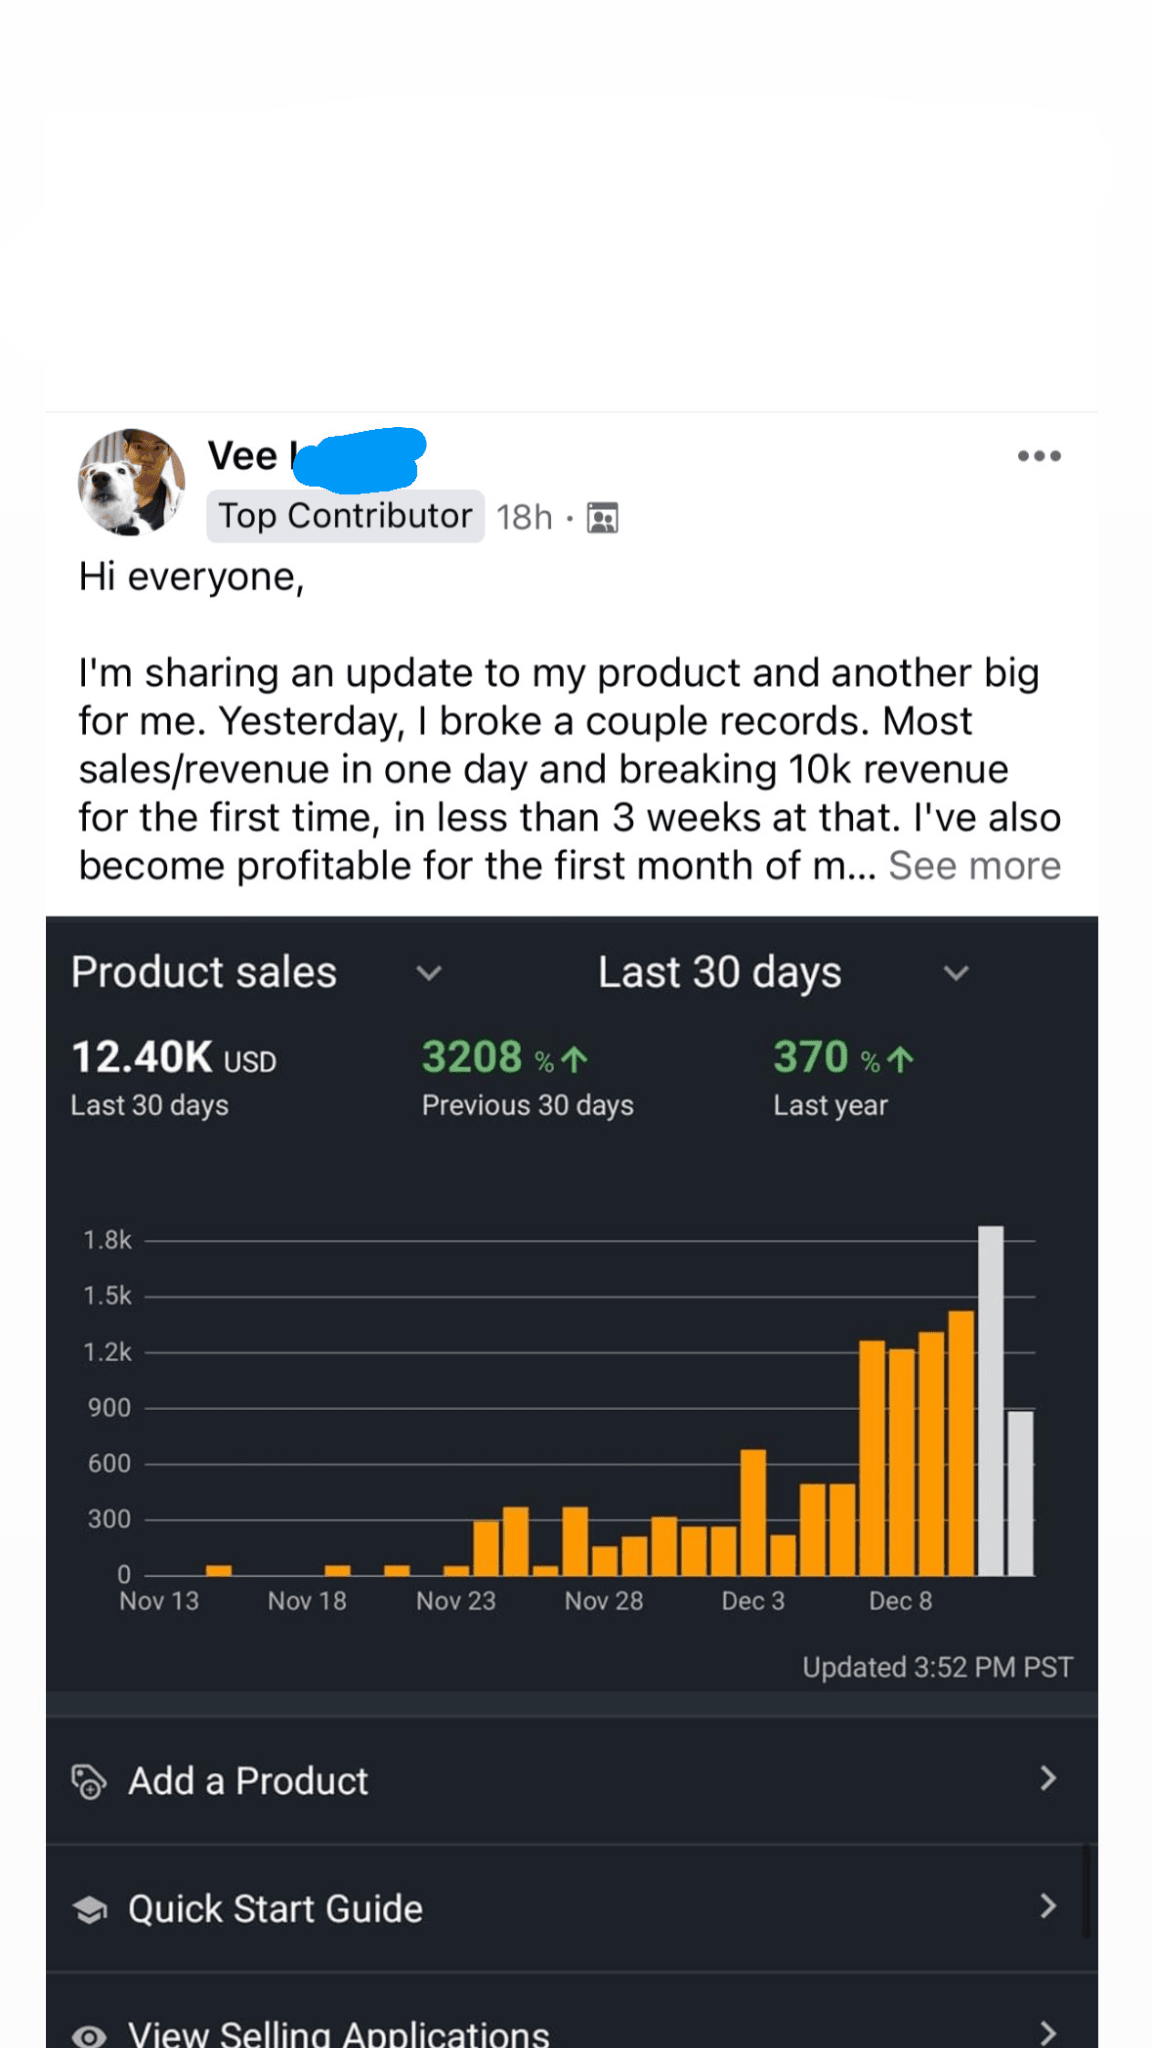Open the Last 30 days range dropdown

tap(956, 973)
